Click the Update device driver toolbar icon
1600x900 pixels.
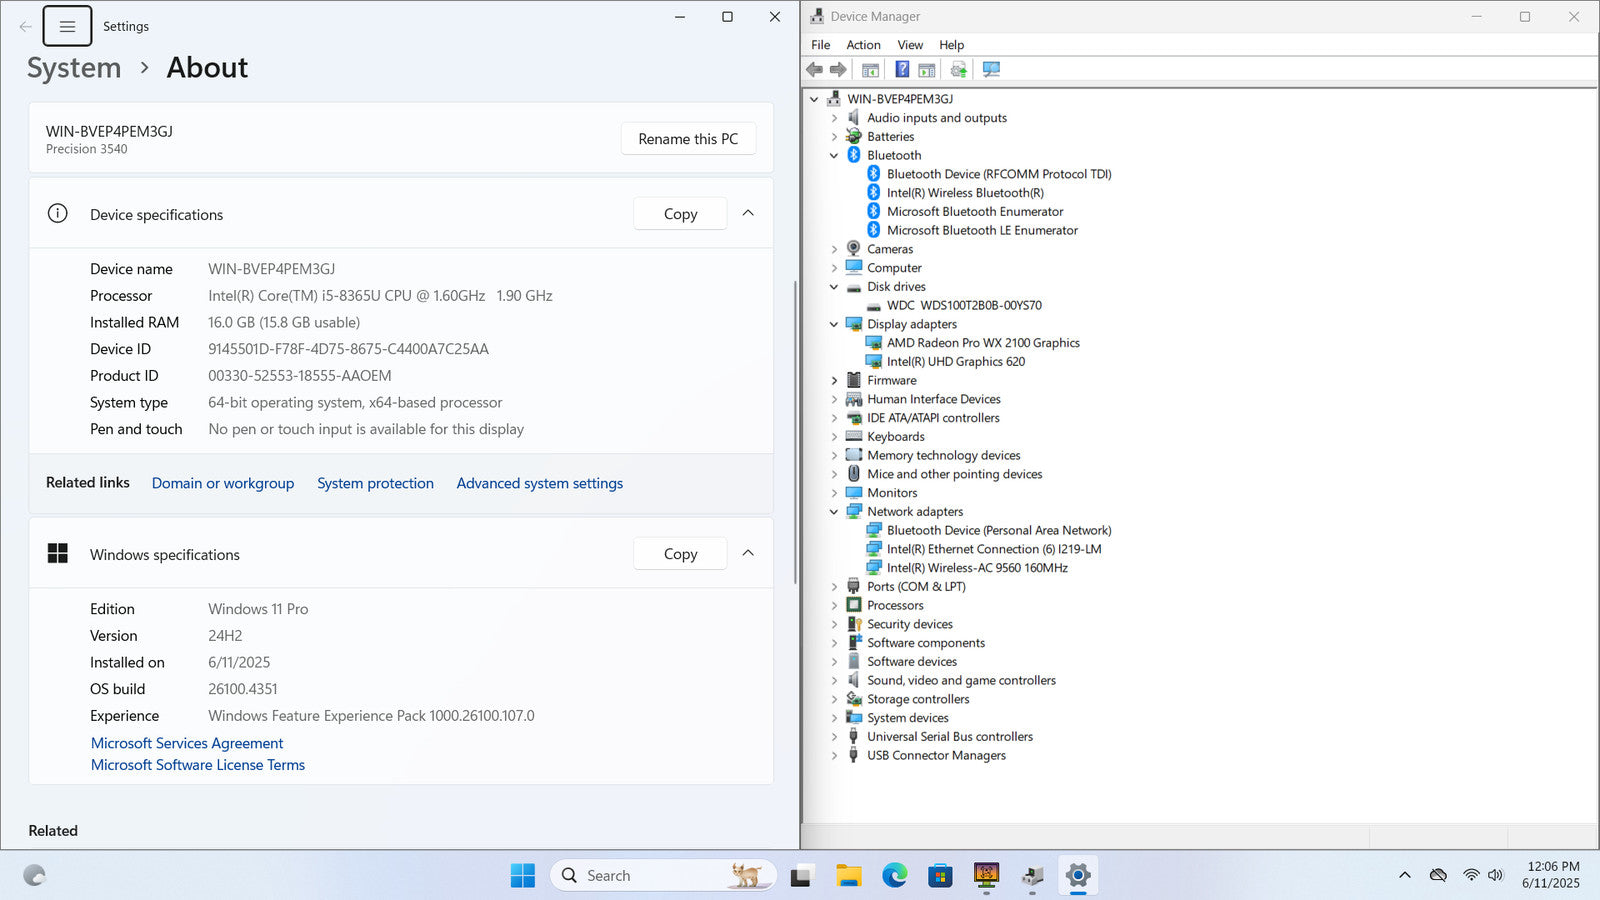pyautogui.click(x=958, y=69)
